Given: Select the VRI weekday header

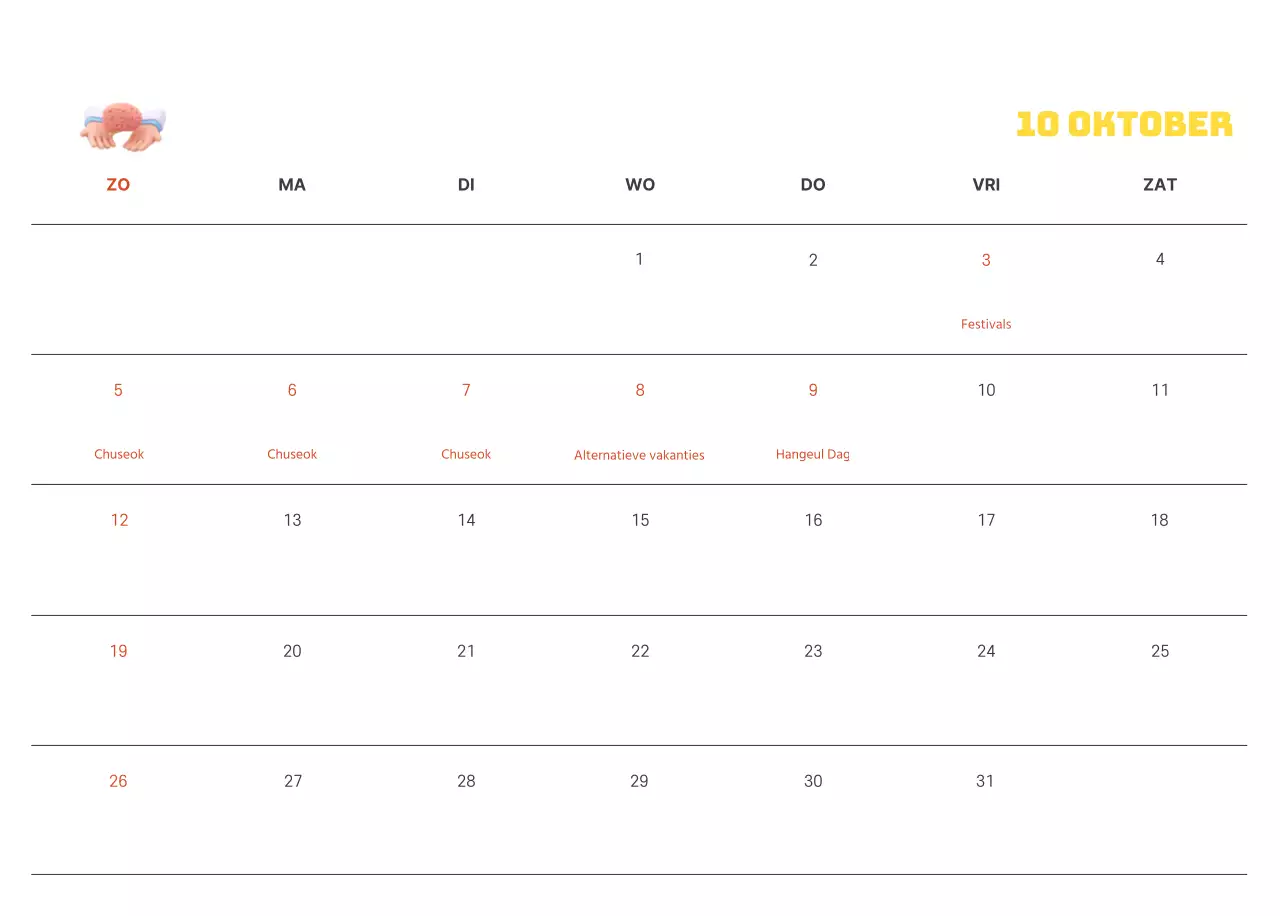Looking at the screenshot, I should click(986, 184).
